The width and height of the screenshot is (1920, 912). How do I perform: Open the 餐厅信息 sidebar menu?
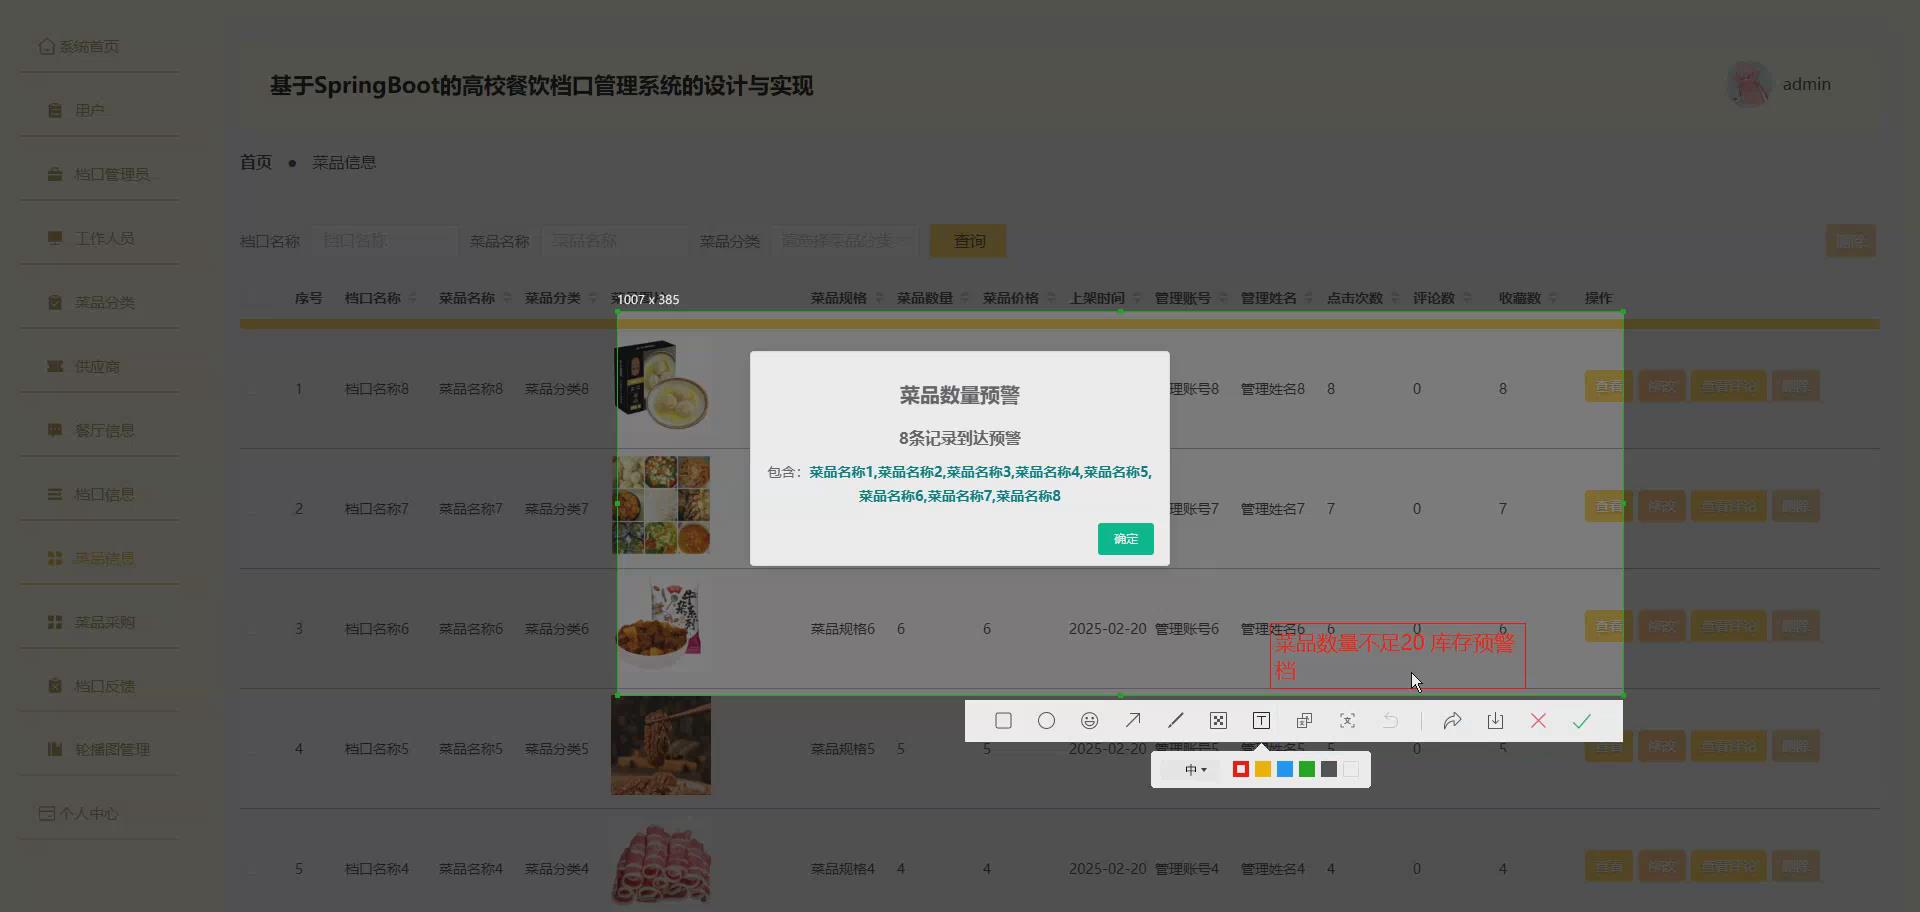pyautogui.click(x=100, y=430)
